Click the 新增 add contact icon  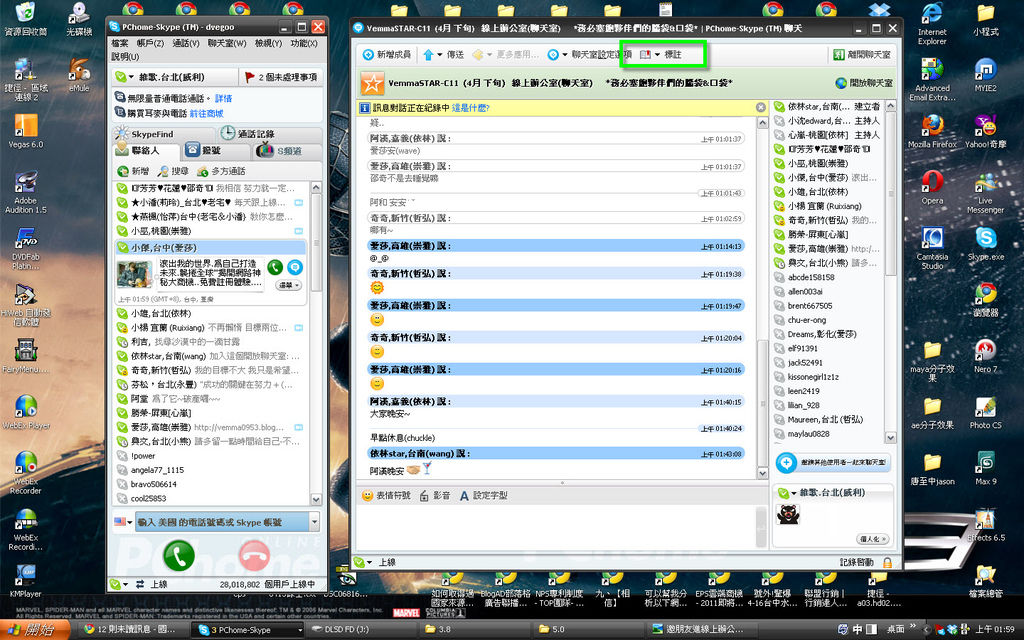coord(122,171)
